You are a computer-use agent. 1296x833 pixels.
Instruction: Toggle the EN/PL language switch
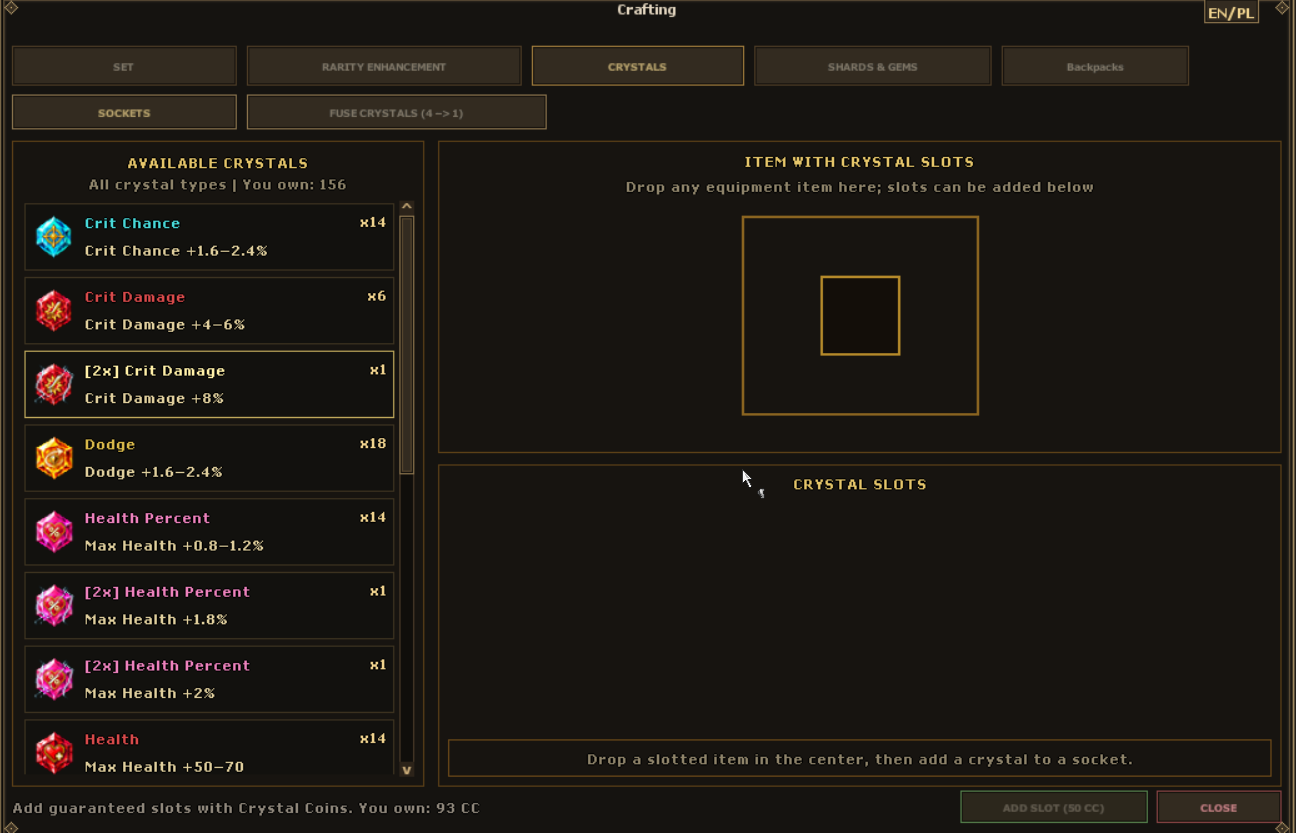click(x=1231, y=12)
